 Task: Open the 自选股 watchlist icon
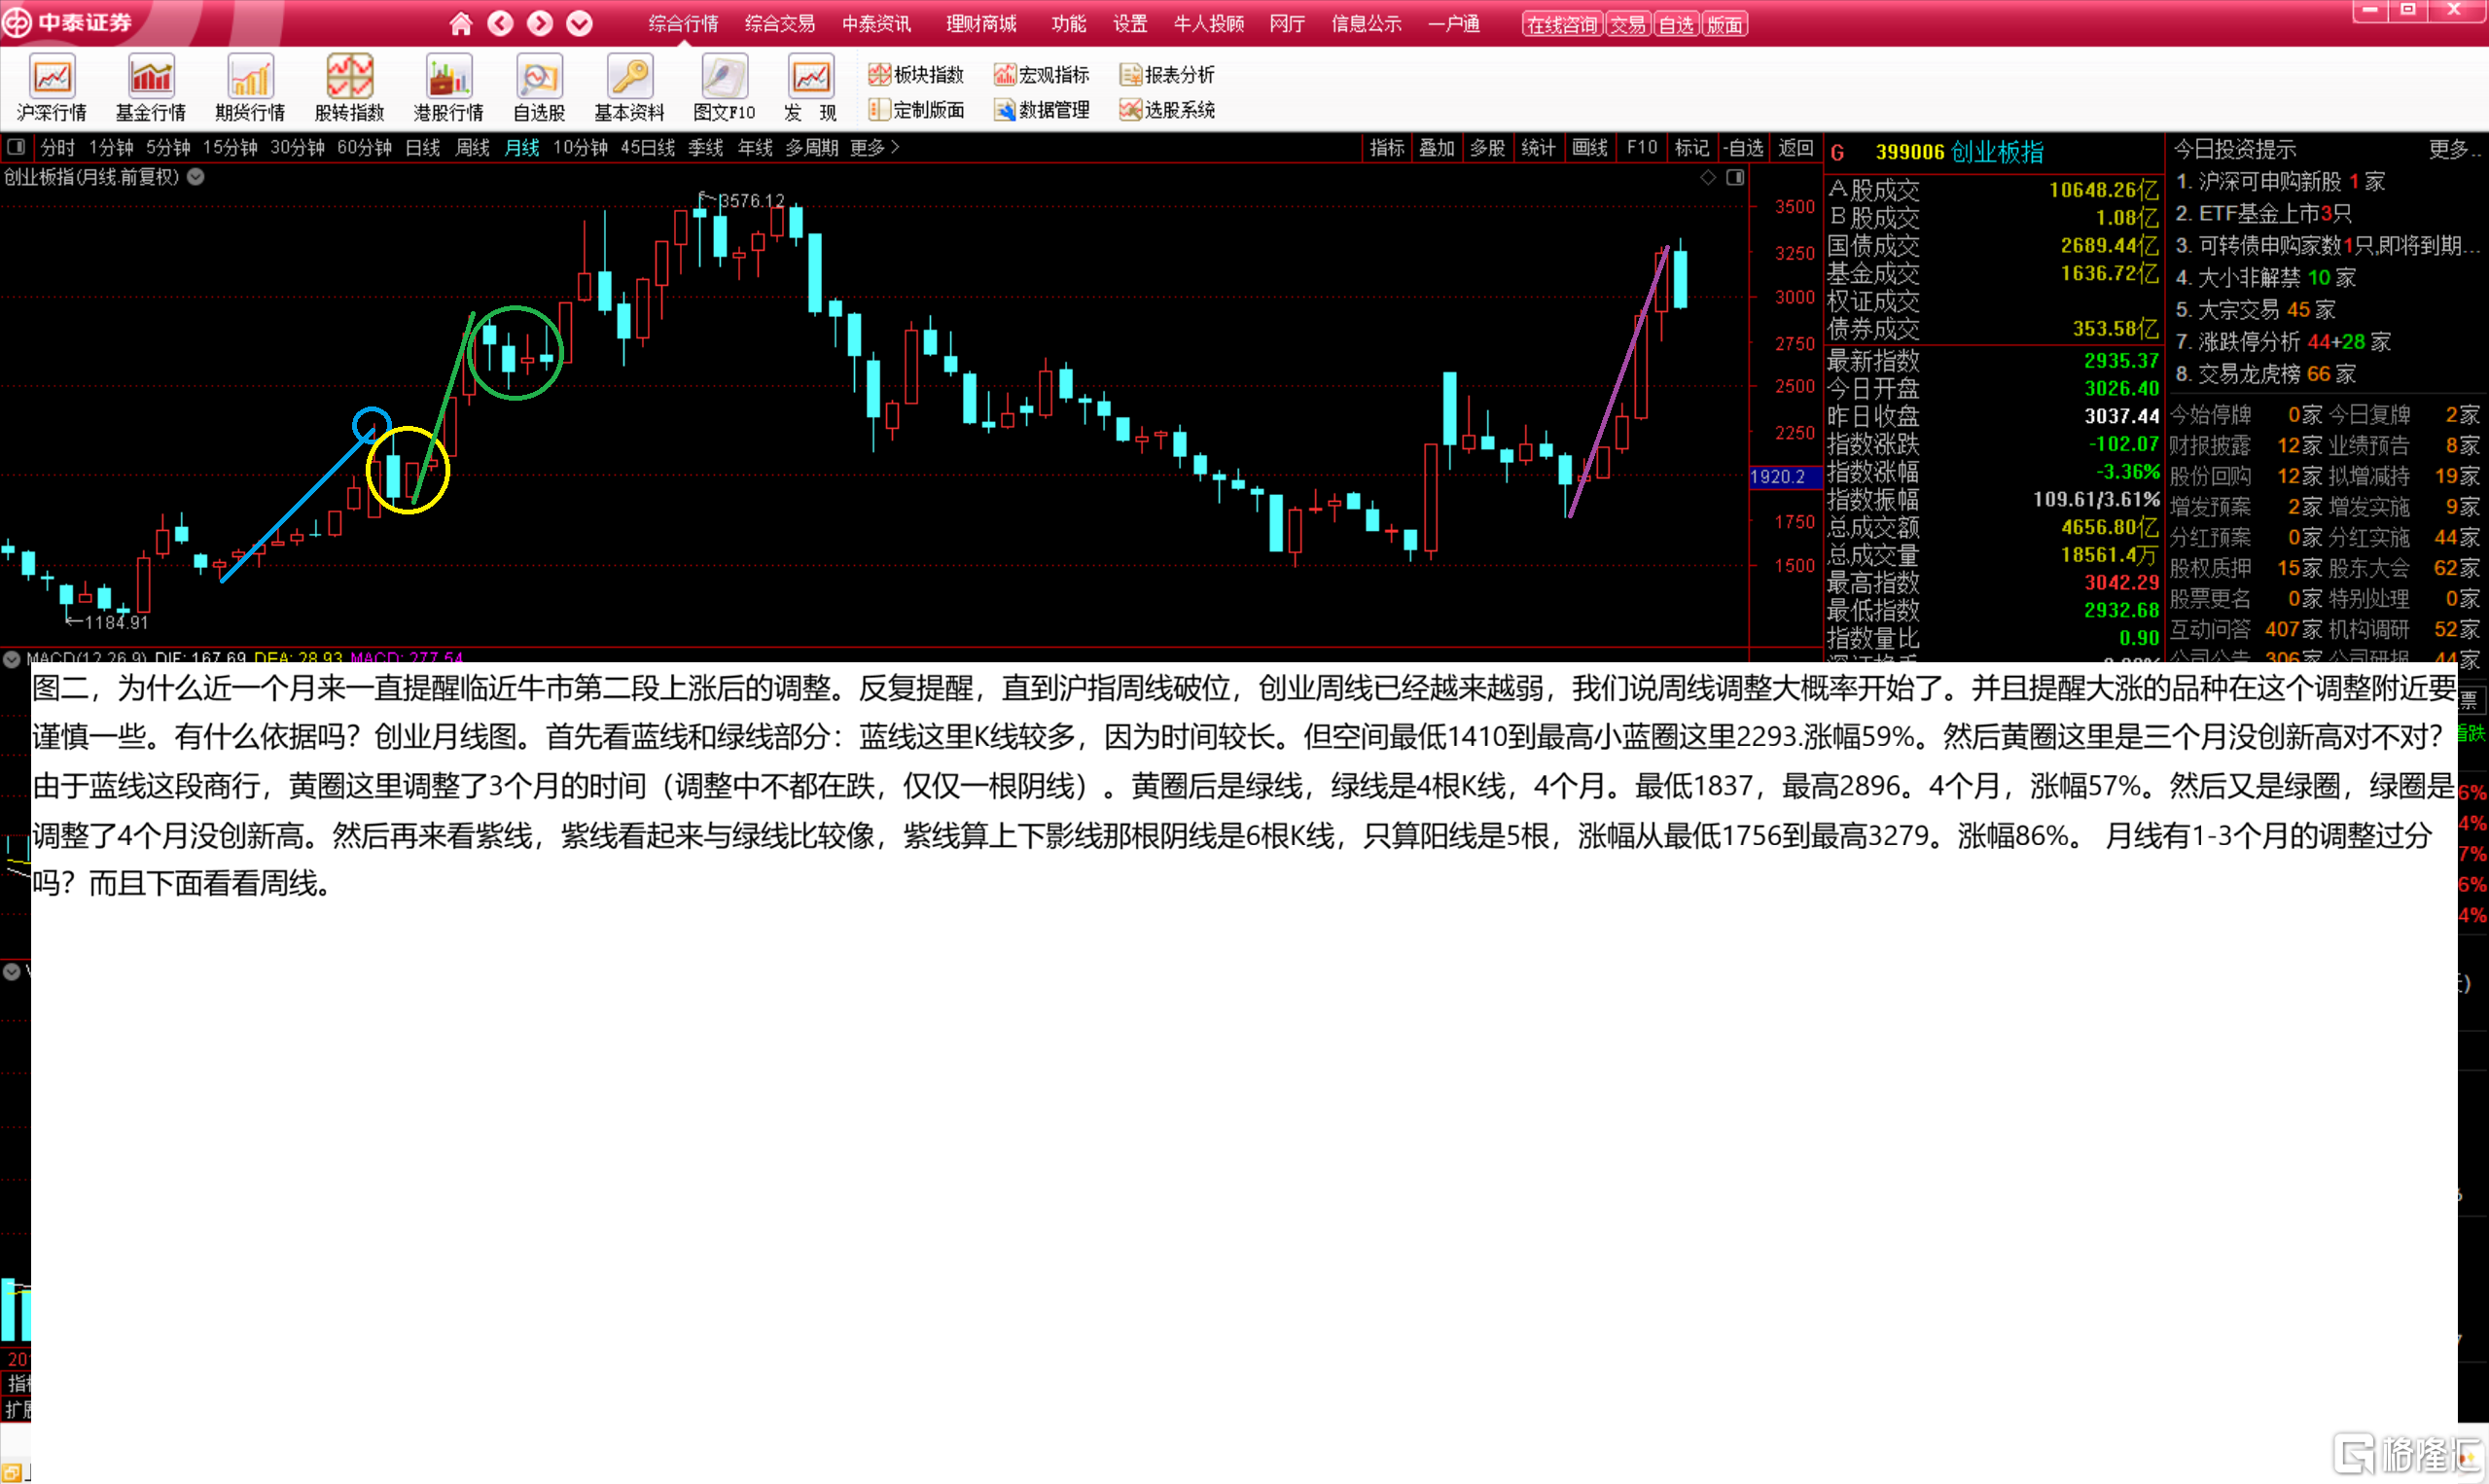[539, 78]
